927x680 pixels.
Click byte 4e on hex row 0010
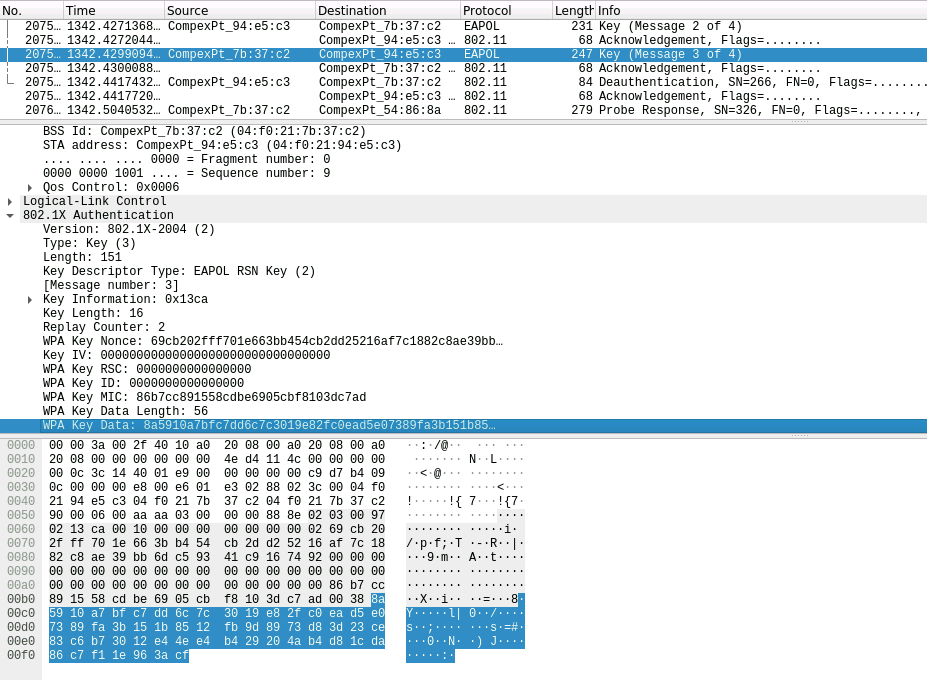pyautogui.click(x=231, y=459)
